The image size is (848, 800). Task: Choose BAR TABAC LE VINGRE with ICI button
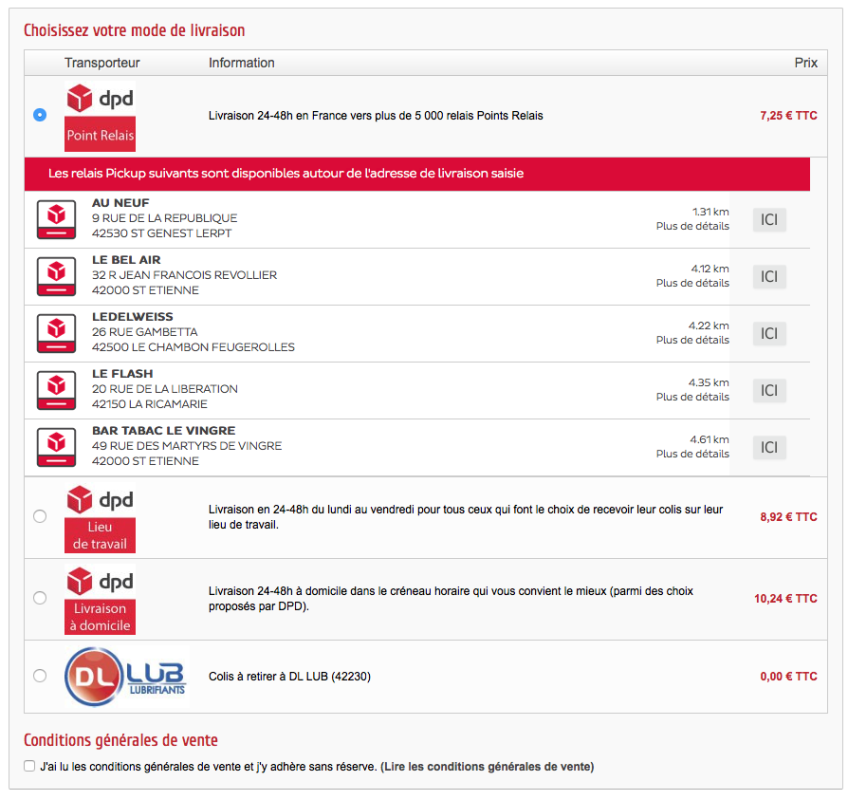click(769, 447)
